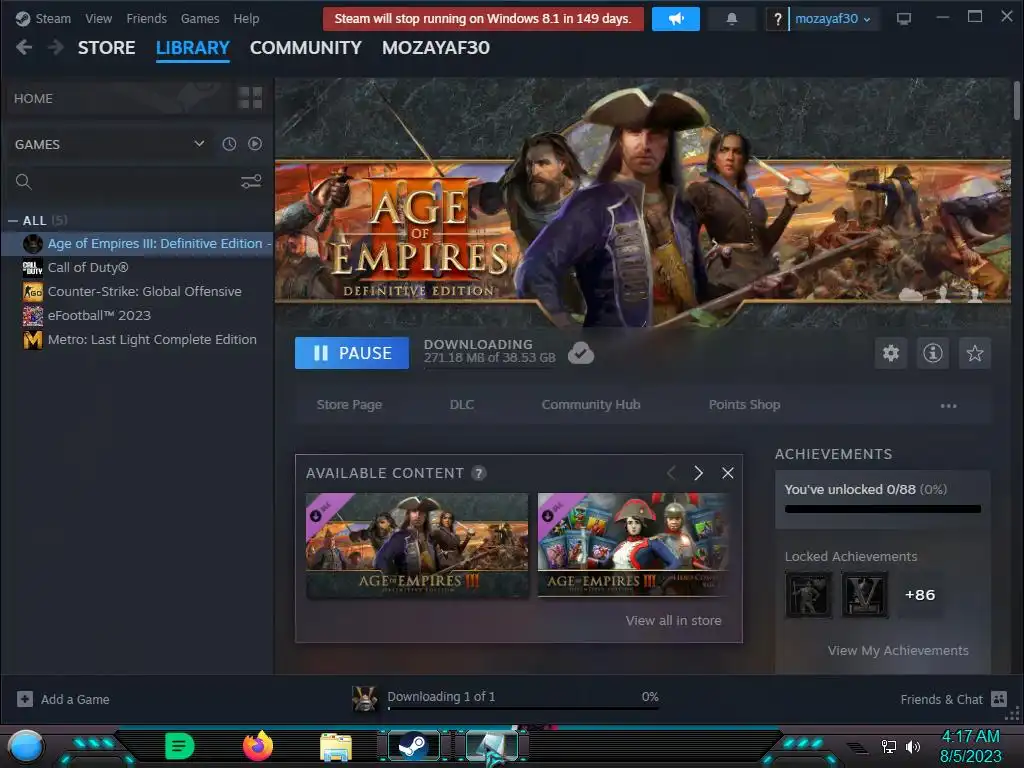Open first locked achievement icon

tap(808, 594)
